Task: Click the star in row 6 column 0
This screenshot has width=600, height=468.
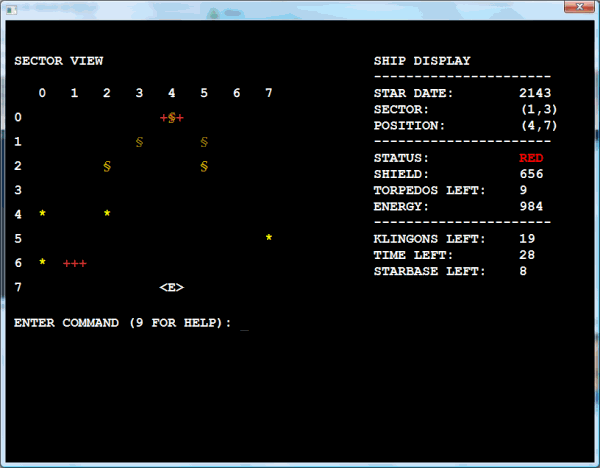Action: (42, 261)
